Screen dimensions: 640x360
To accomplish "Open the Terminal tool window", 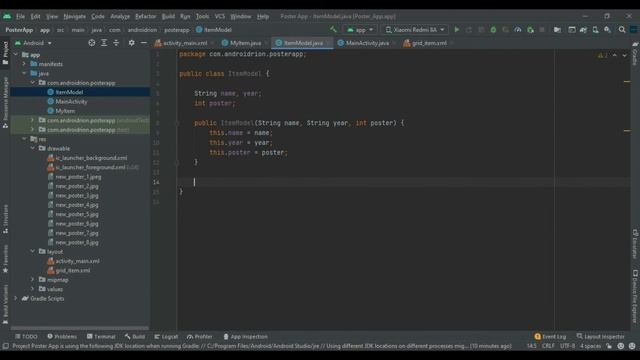I will [x=101, y=337].
